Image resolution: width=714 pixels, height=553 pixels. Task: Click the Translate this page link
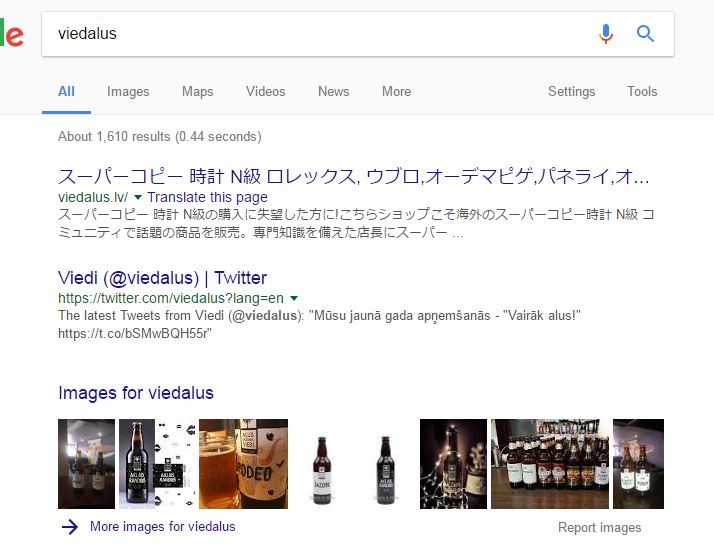[207, 198]
